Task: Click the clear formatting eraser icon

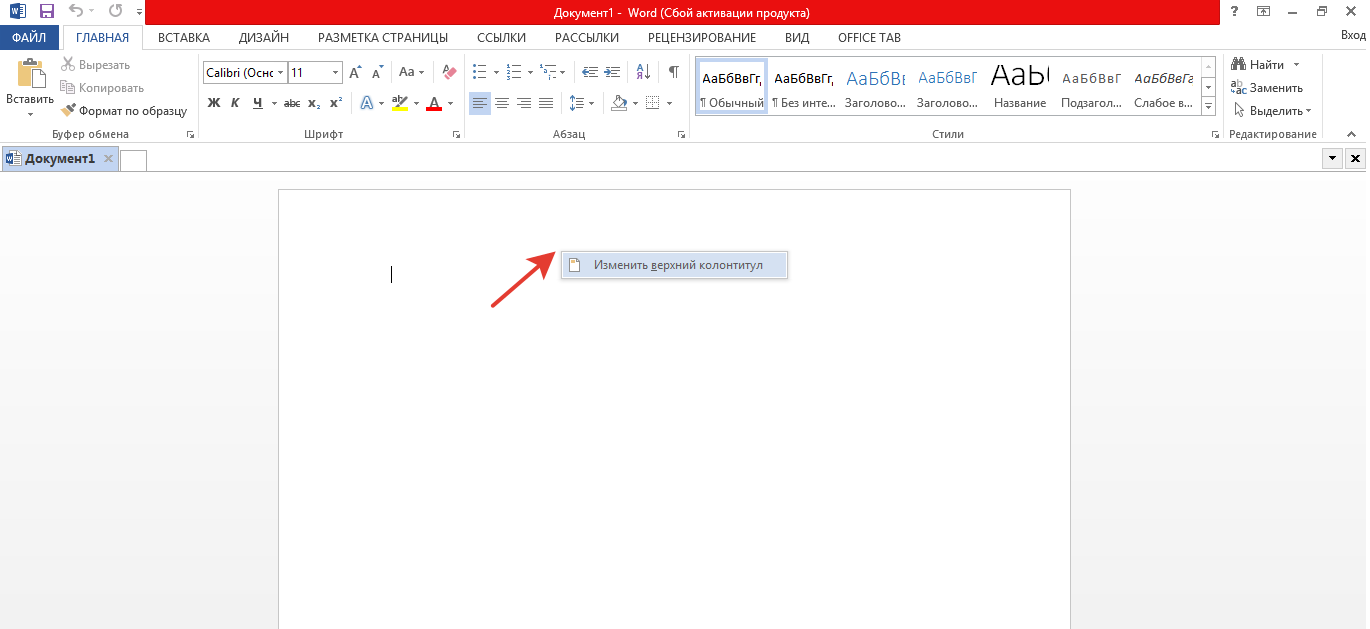Action: pos(449,72)
